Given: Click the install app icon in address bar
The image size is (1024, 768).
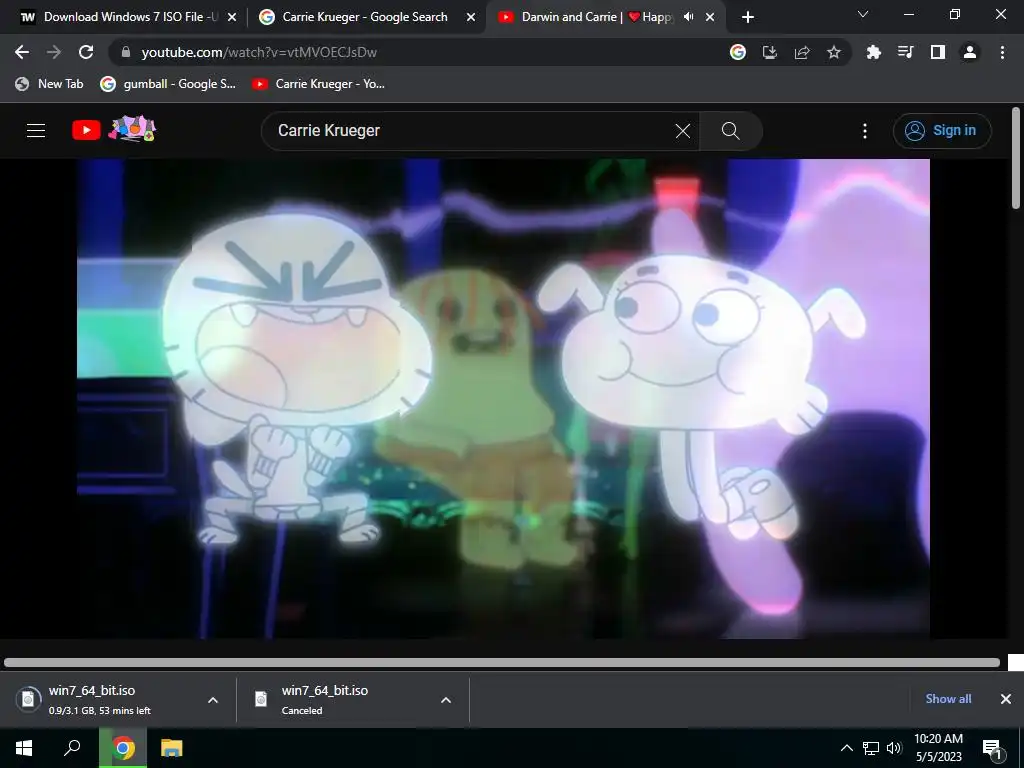Looking at the screenshot, I should (770, 52).
